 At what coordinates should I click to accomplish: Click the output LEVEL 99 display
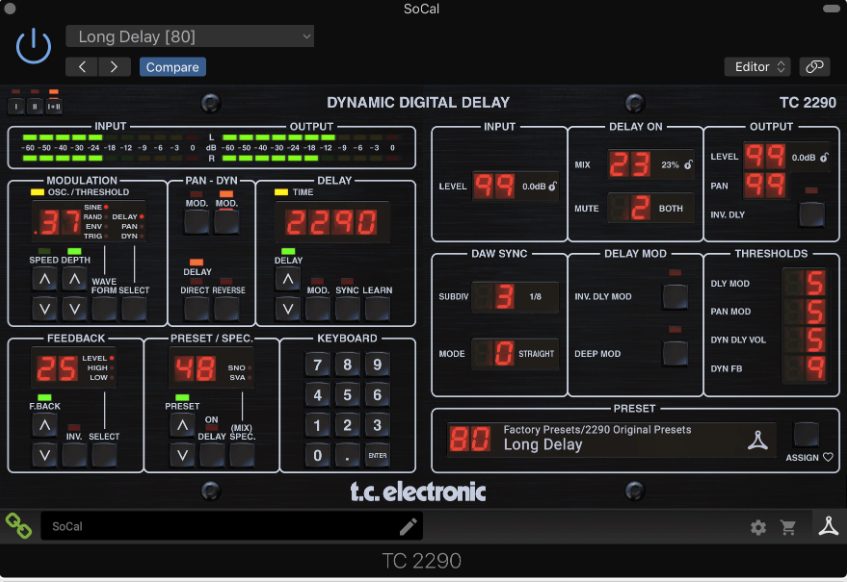pyautogui.click(x=765, y=157)
